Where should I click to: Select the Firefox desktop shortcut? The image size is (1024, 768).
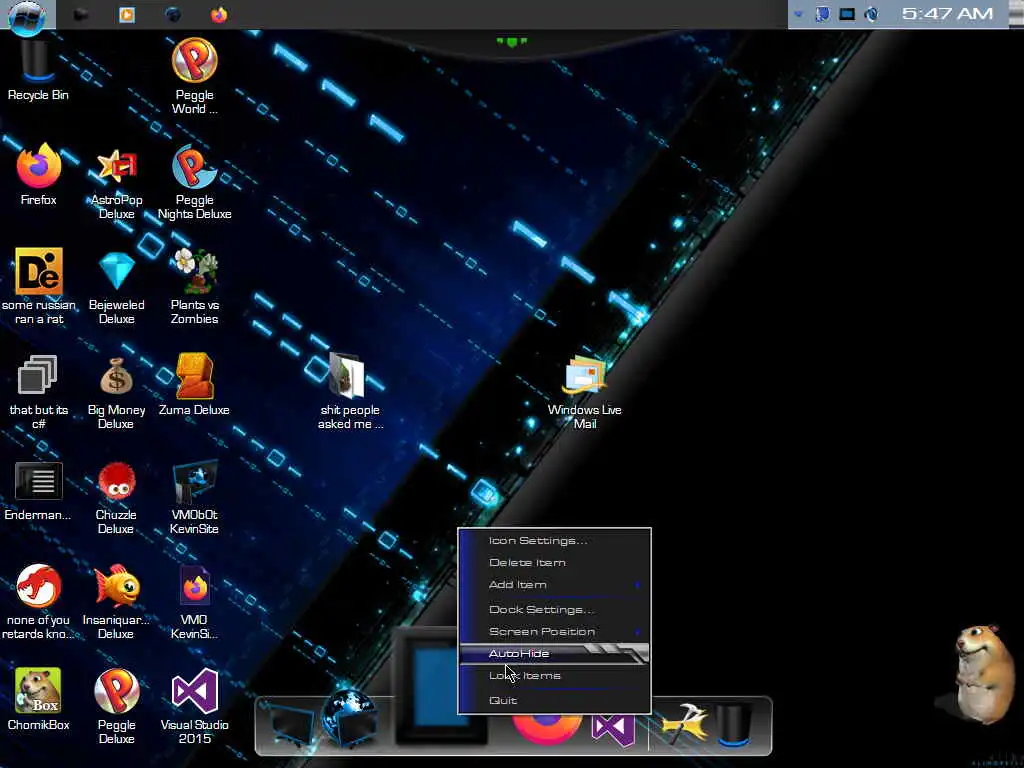[38, 175]
